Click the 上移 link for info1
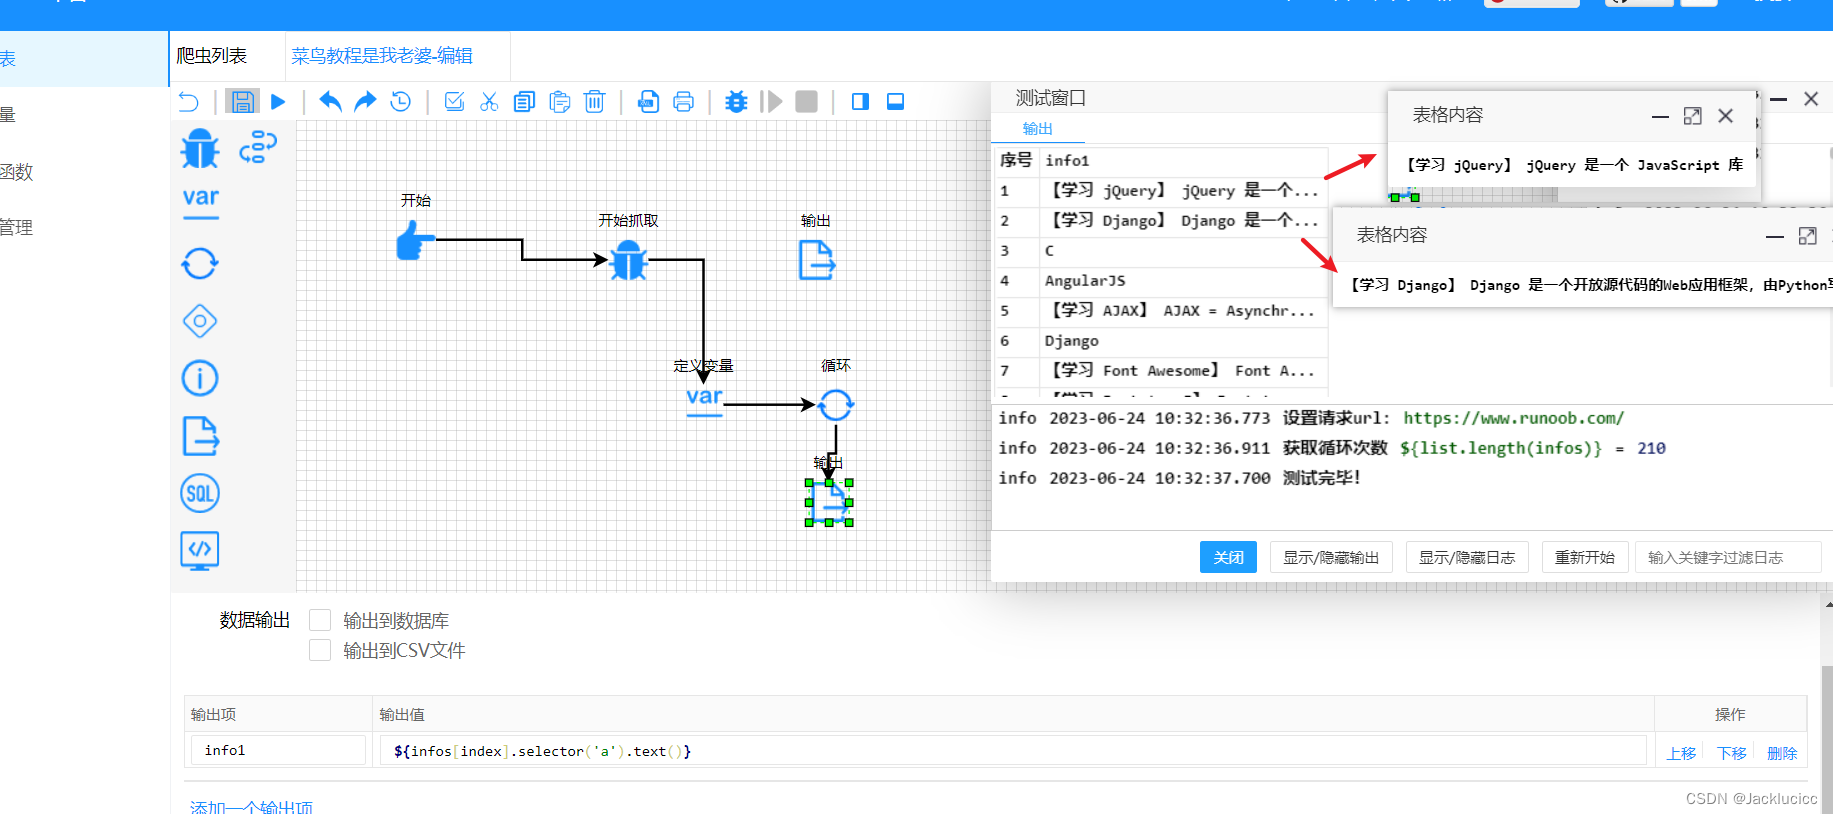 pos(1682,753)
